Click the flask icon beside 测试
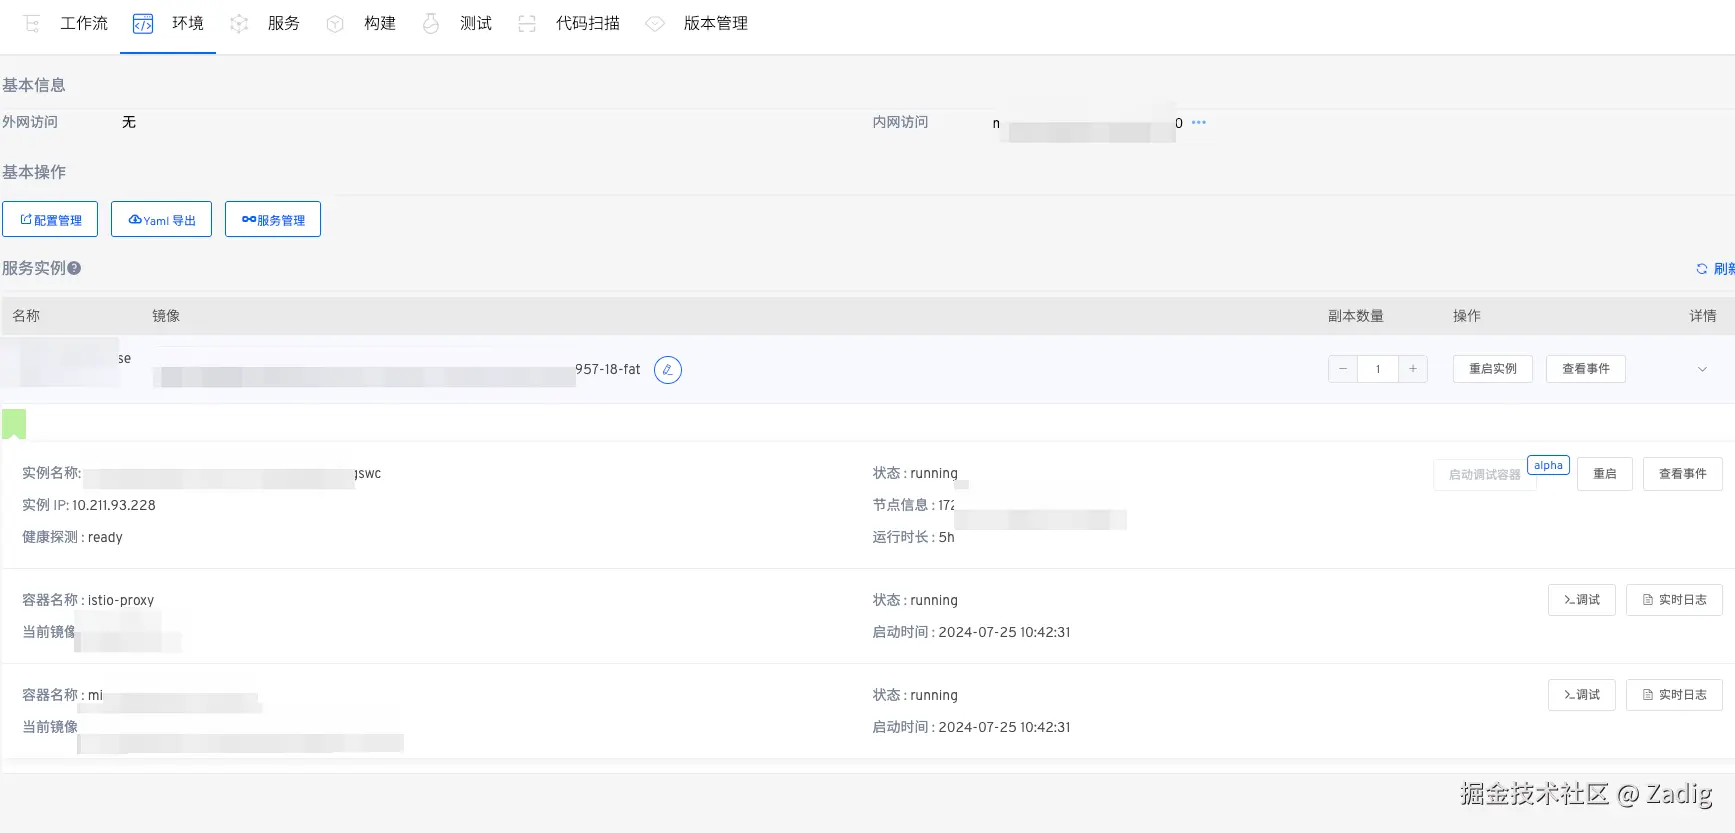This screenshot has height=833, width=1735. (x=431, y=24)
